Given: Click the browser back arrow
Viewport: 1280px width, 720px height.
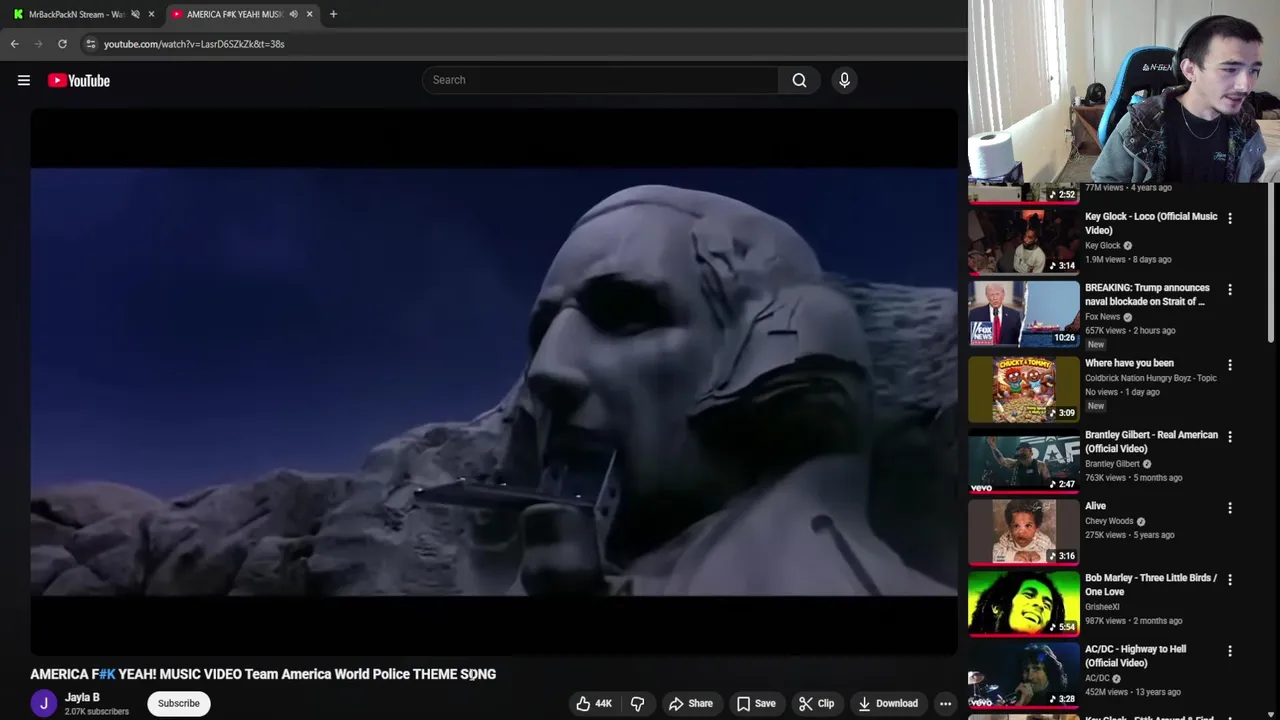Looking at the screenshot, I should pos(15,44).
